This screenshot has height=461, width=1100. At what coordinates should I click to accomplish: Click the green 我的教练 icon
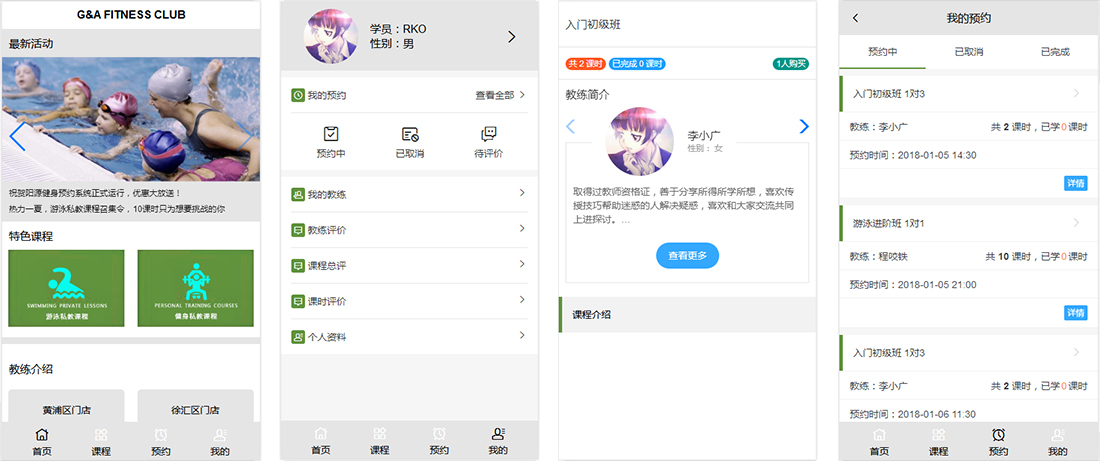click(x=298, y=194)
